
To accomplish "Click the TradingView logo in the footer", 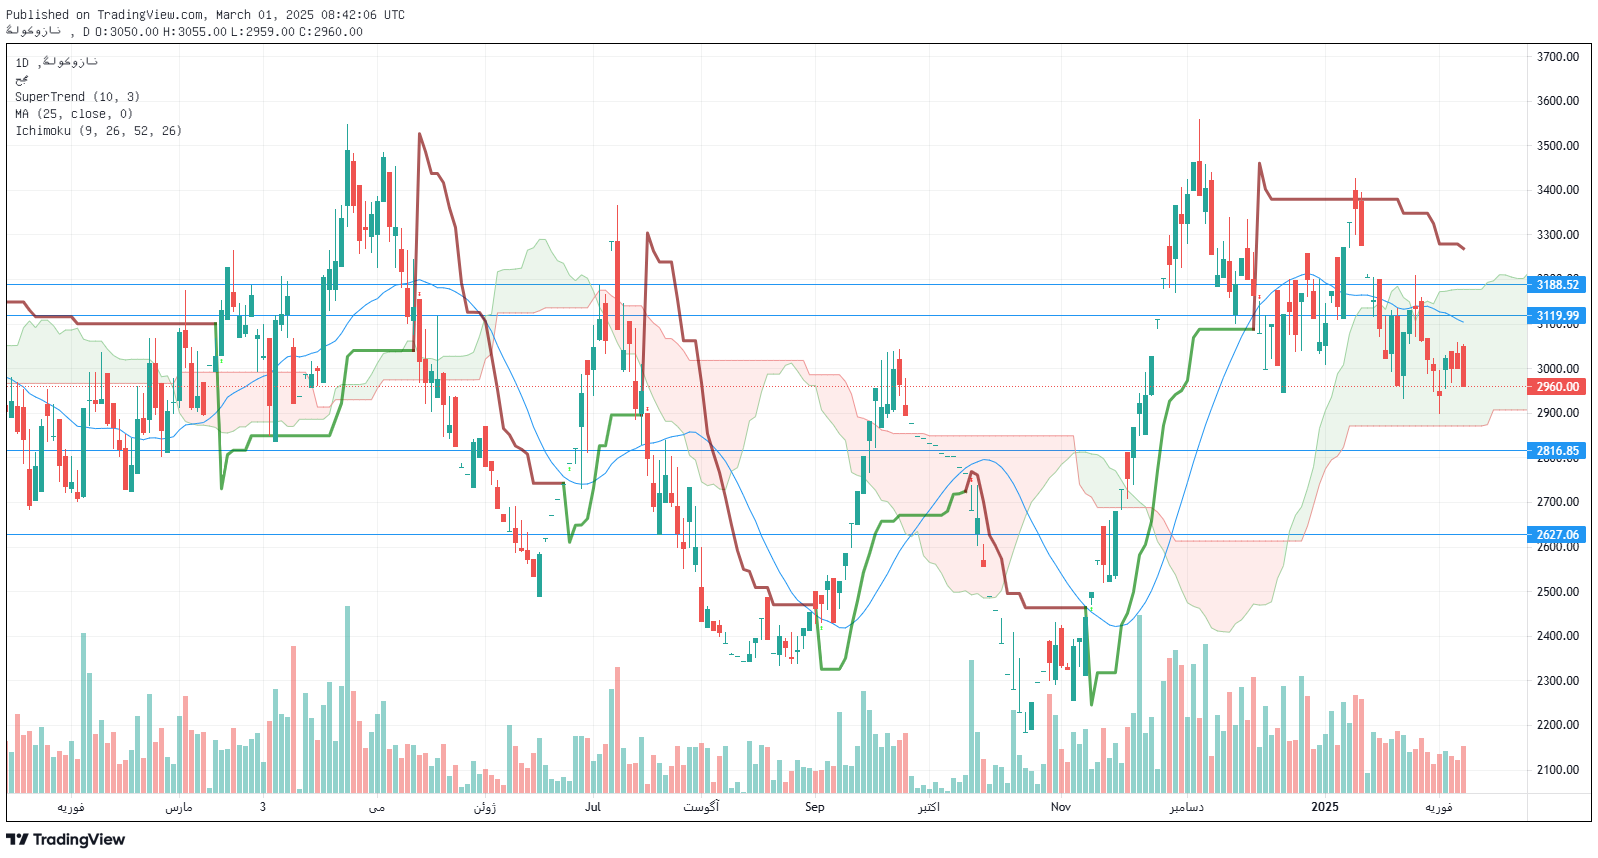I will 66,839.
